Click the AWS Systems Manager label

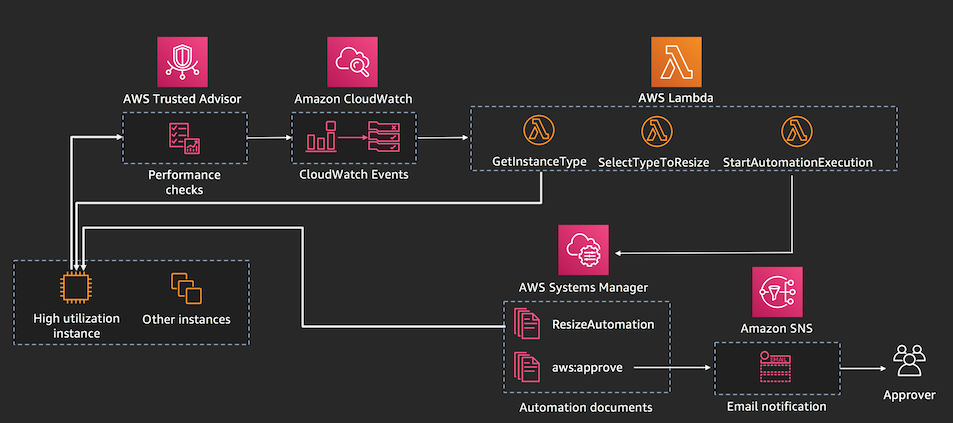(x=583, y=287)
